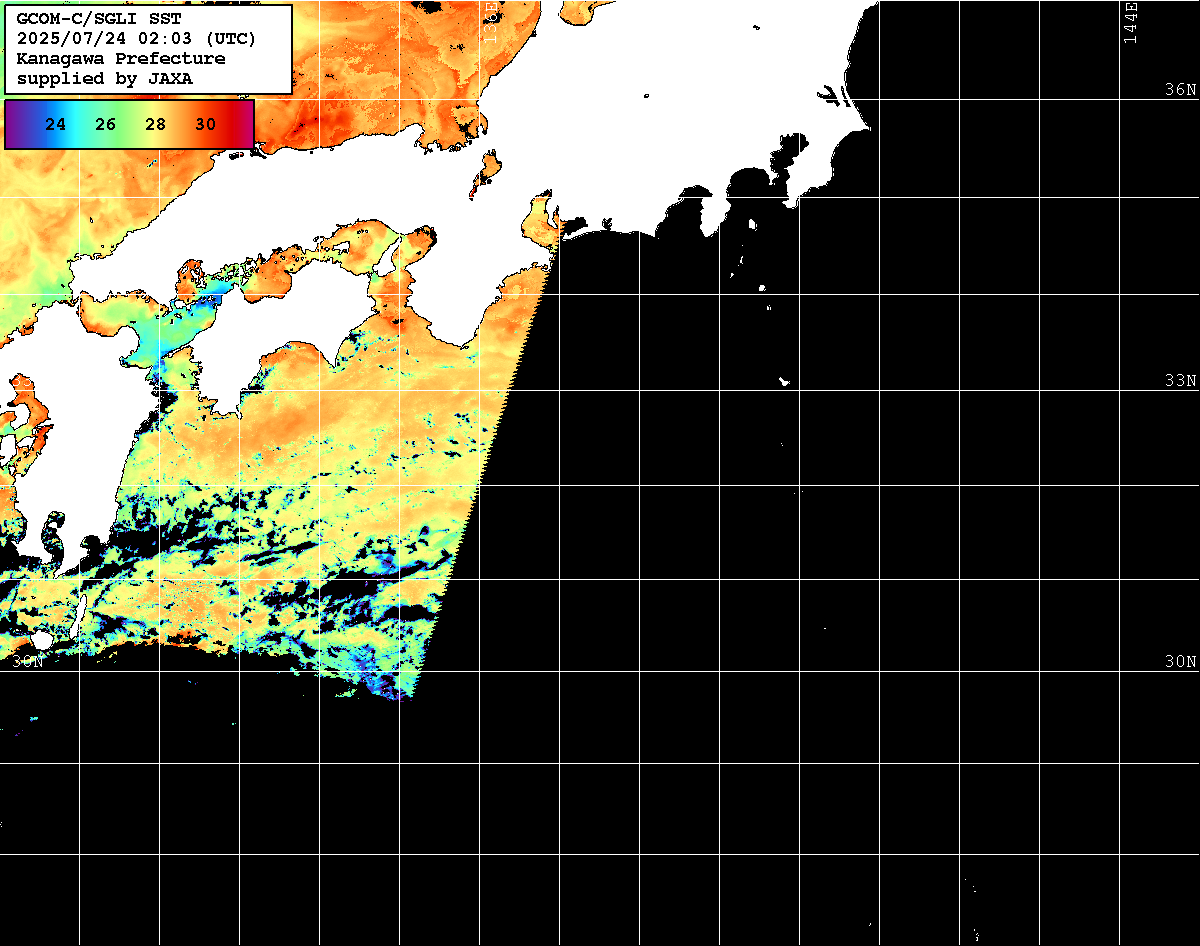This screenshot has height=946, width=1200.
Task: Click the GCOM-C/SGLI SST title text
Action: point(100,19)
